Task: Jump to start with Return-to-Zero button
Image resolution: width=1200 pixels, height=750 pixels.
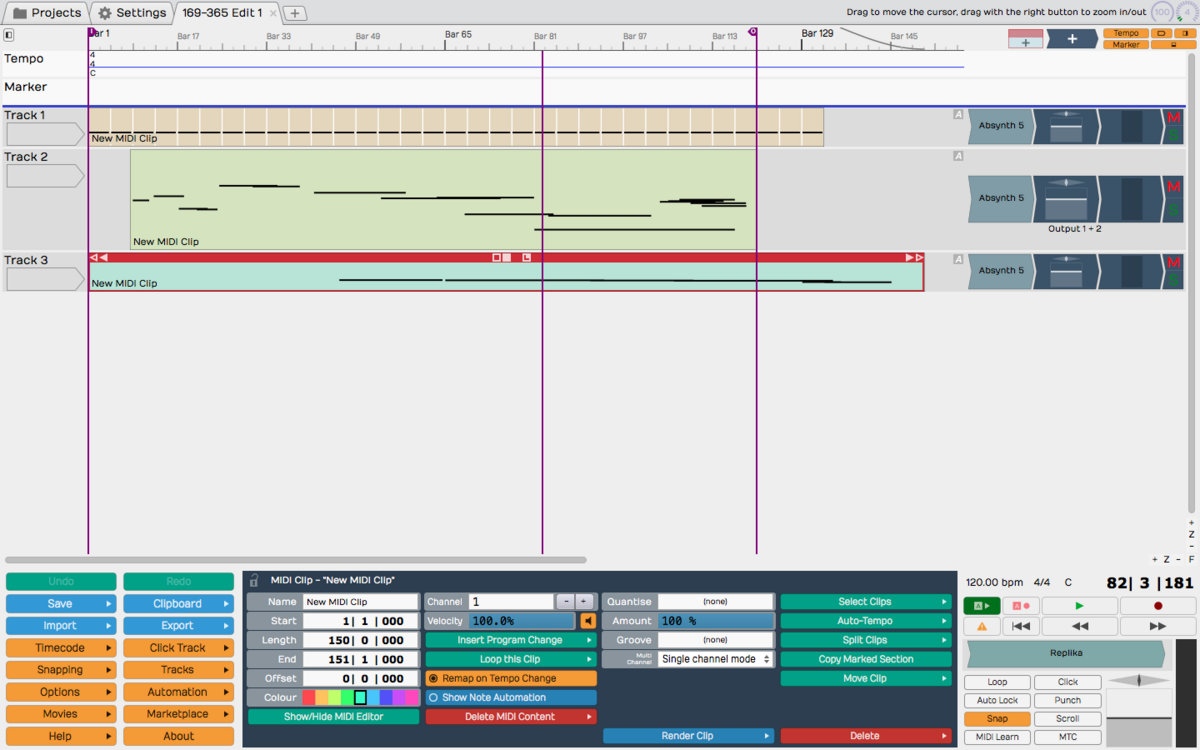Action: coord(1020,626)
